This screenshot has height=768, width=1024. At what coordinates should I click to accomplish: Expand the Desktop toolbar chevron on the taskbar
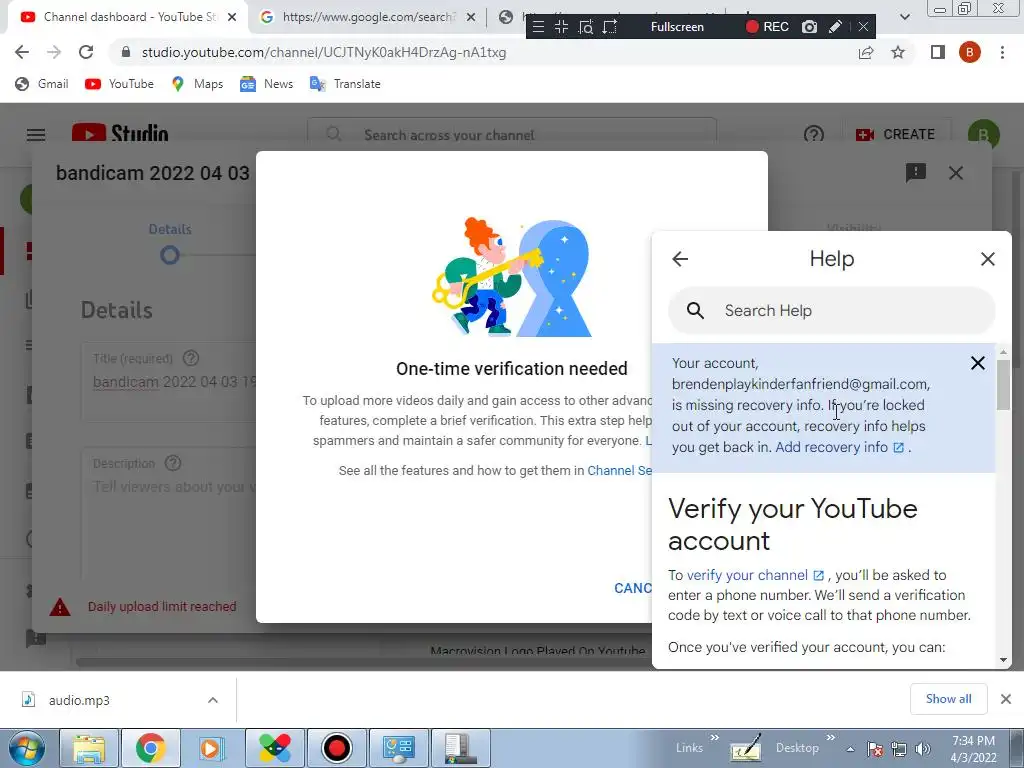[830, 738]
